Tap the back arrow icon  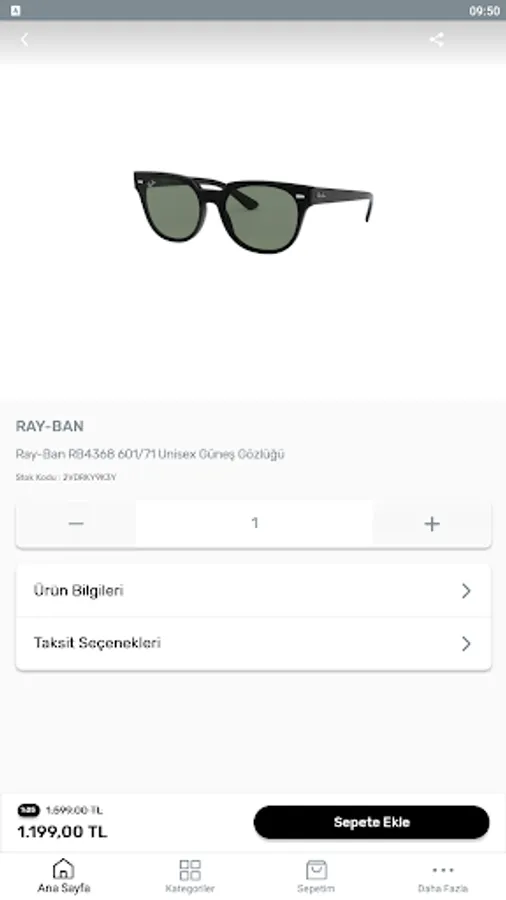[25, 40]
